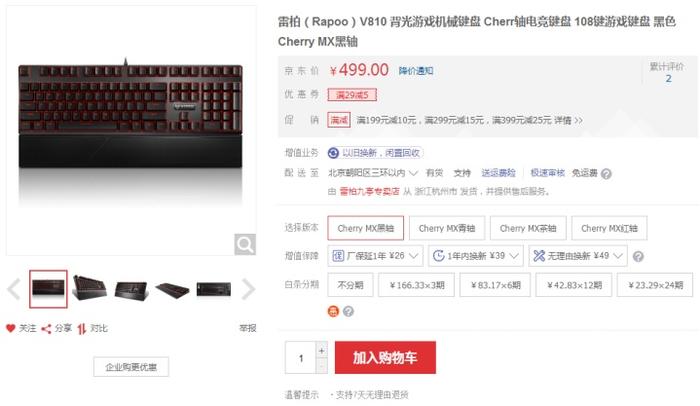700x406 pixels.
Task: Select the Cherry MX红轴 version
Action: [609, 228]
